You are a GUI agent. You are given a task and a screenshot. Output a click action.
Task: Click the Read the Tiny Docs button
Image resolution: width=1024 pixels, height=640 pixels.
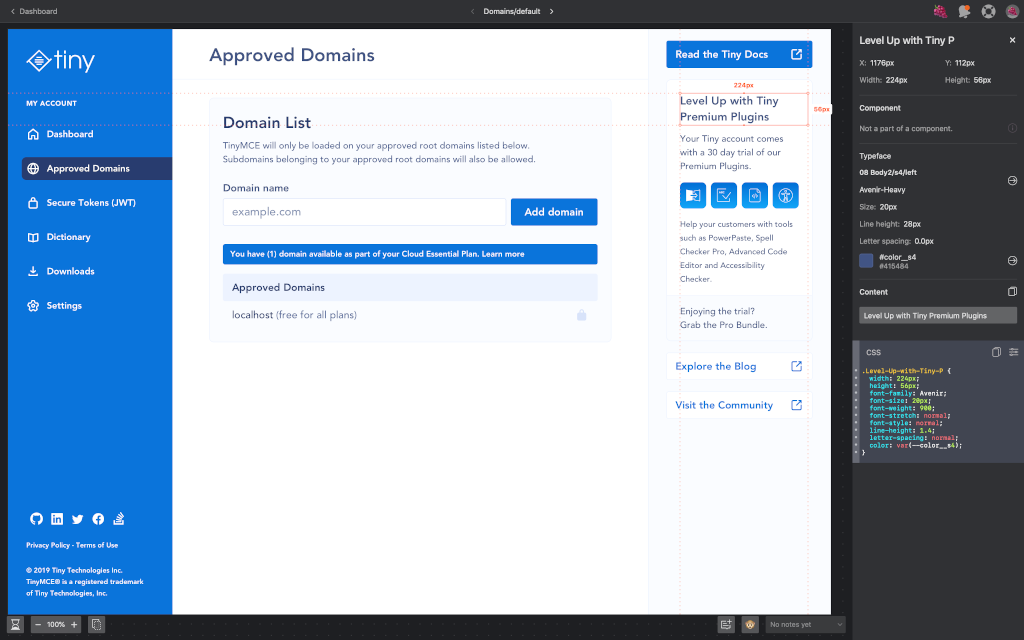739,54
